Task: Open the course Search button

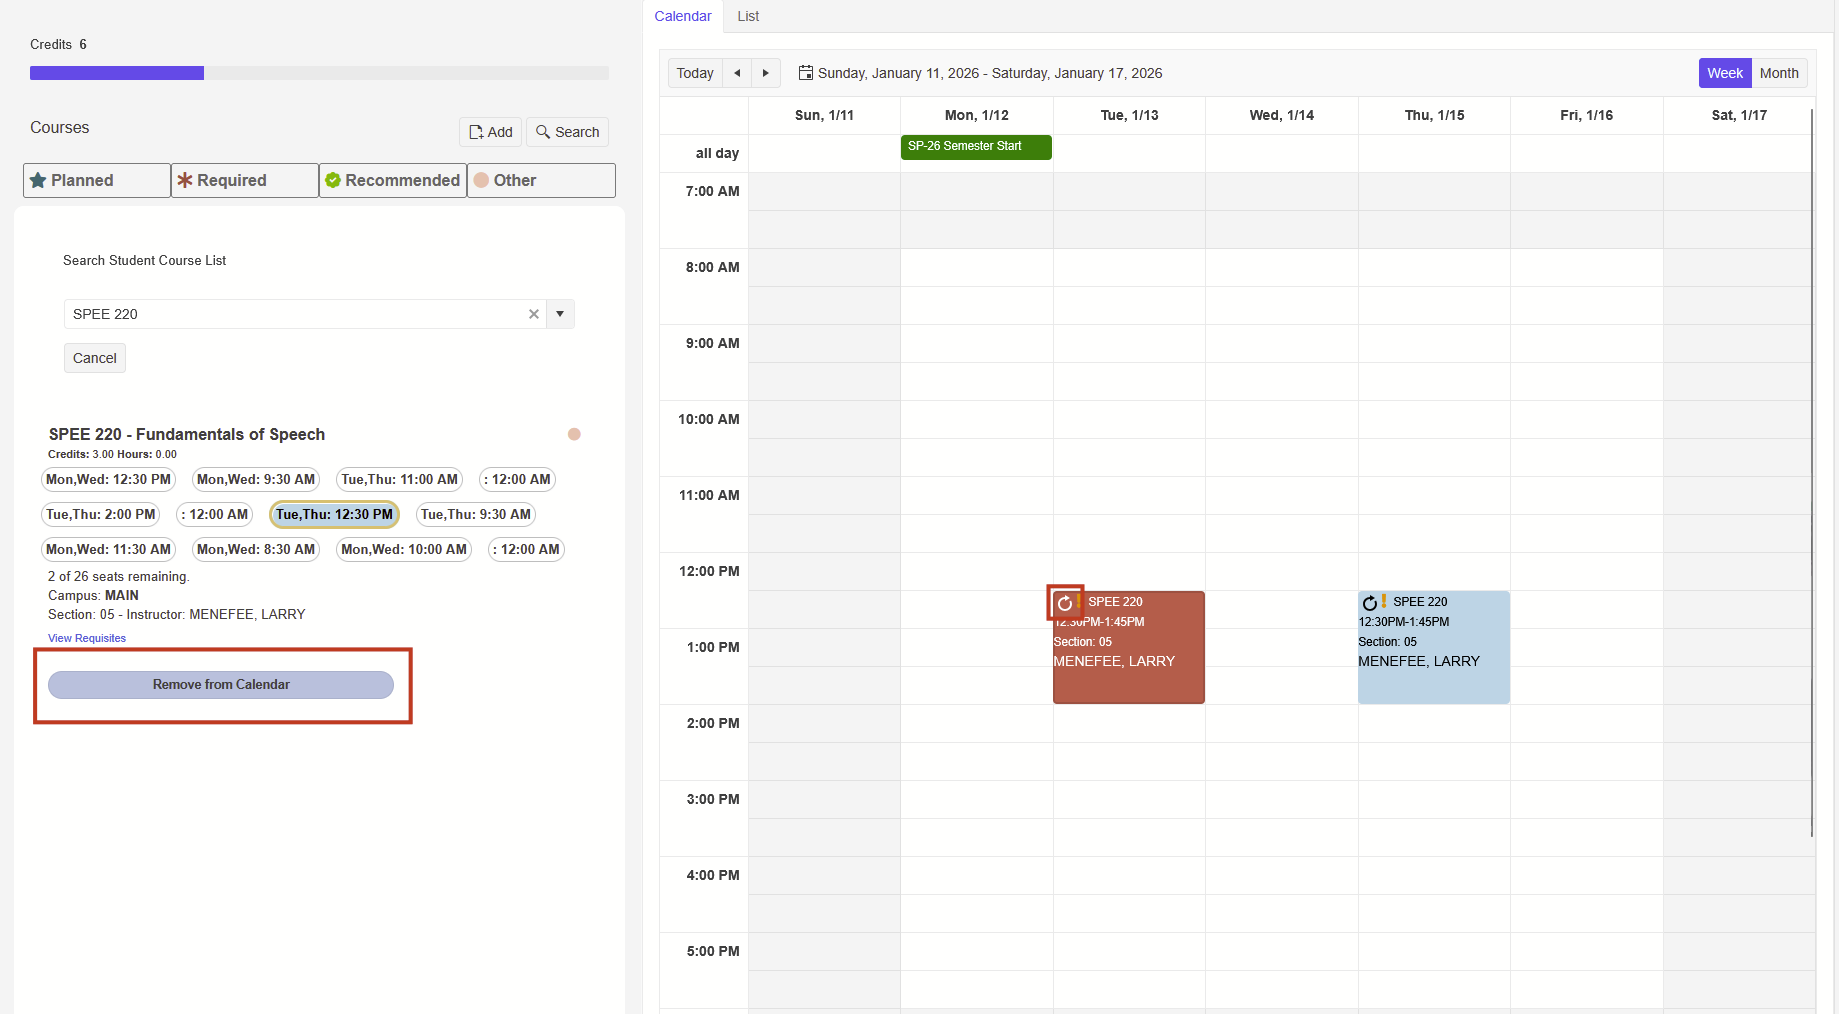Action: tap(567, 132)
